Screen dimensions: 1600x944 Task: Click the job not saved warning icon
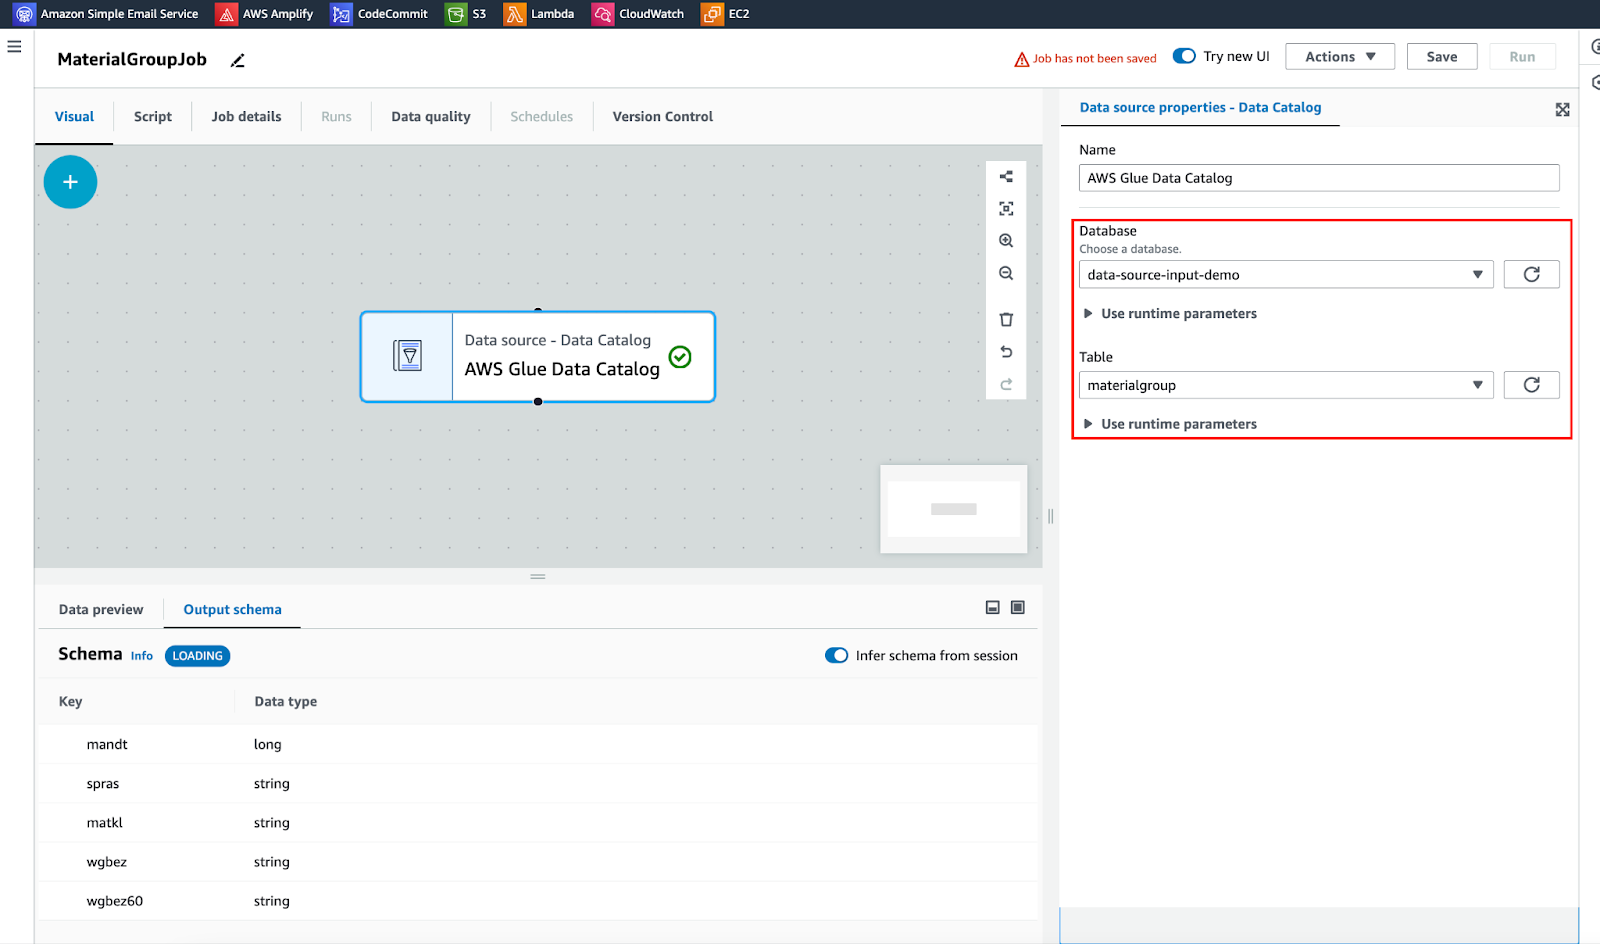click(x=1021, y=59)
